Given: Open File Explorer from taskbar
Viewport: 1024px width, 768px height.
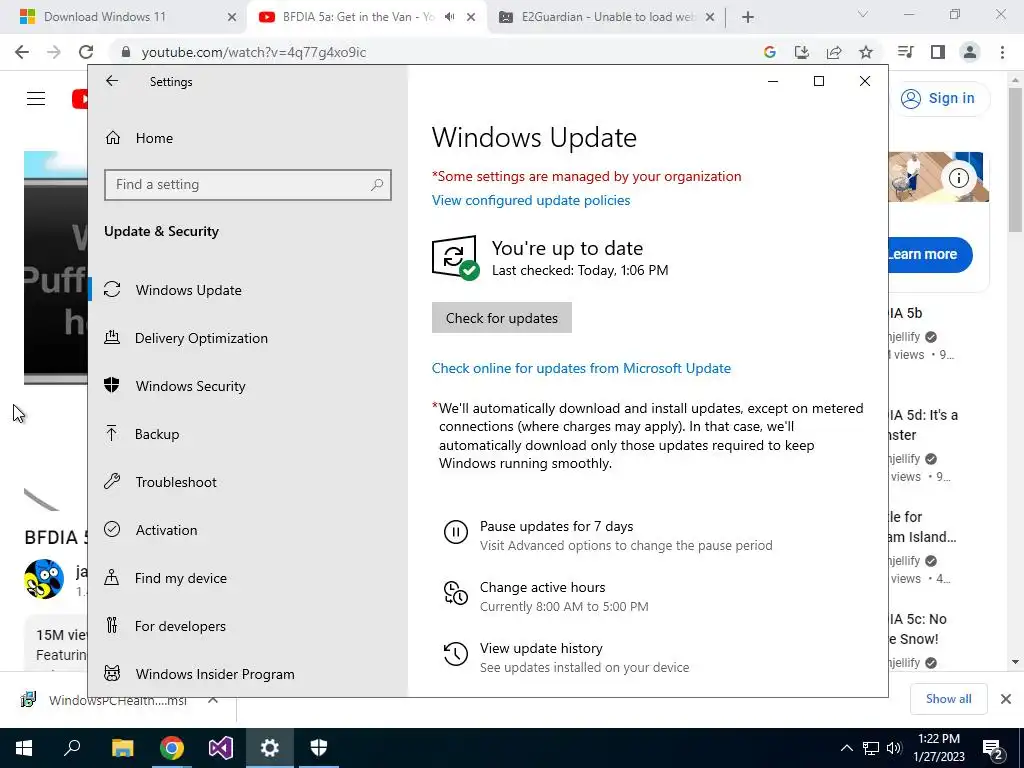Looking at the screenshot, I should click(122, 748).
